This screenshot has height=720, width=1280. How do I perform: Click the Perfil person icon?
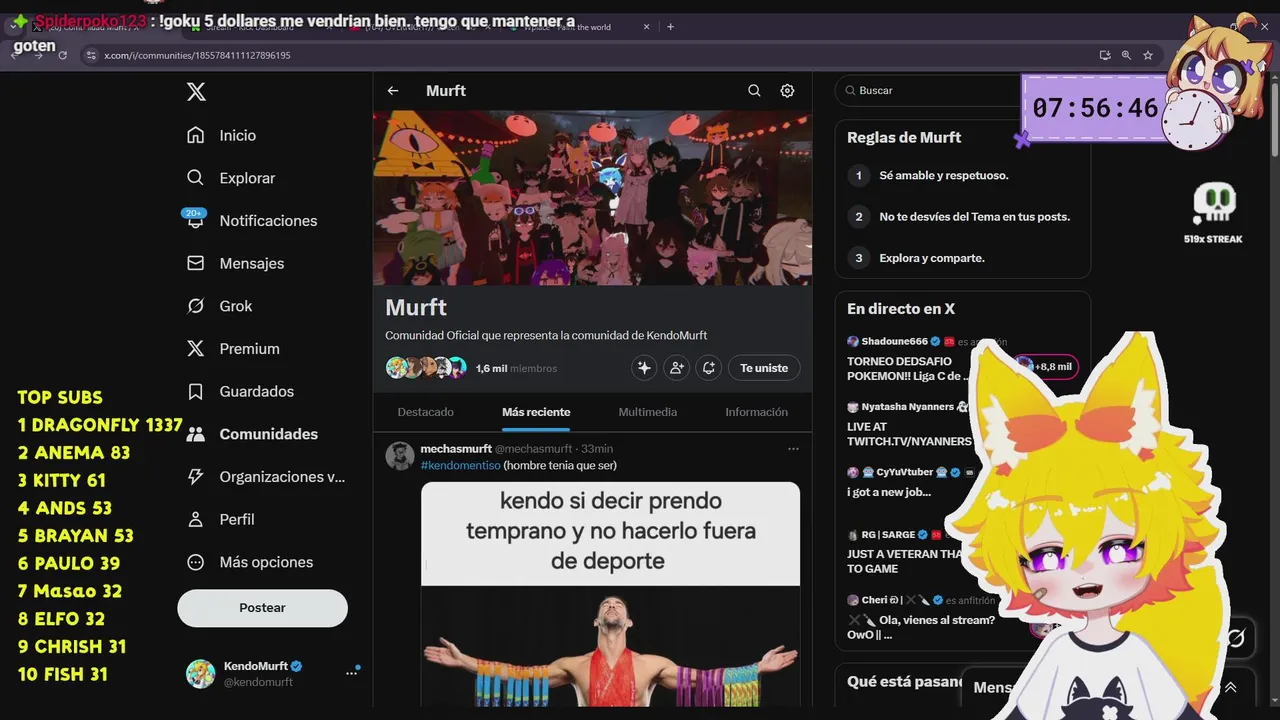click(196, 519)
